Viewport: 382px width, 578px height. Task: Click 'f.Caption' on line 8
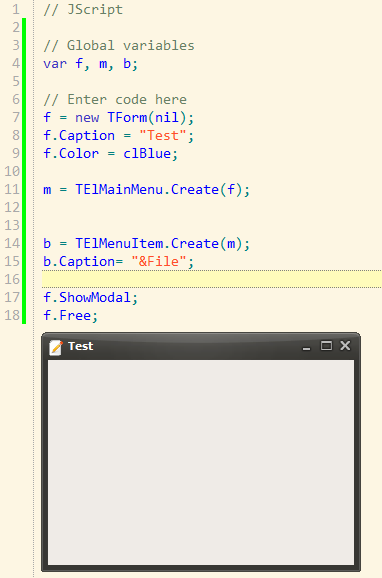79,136
